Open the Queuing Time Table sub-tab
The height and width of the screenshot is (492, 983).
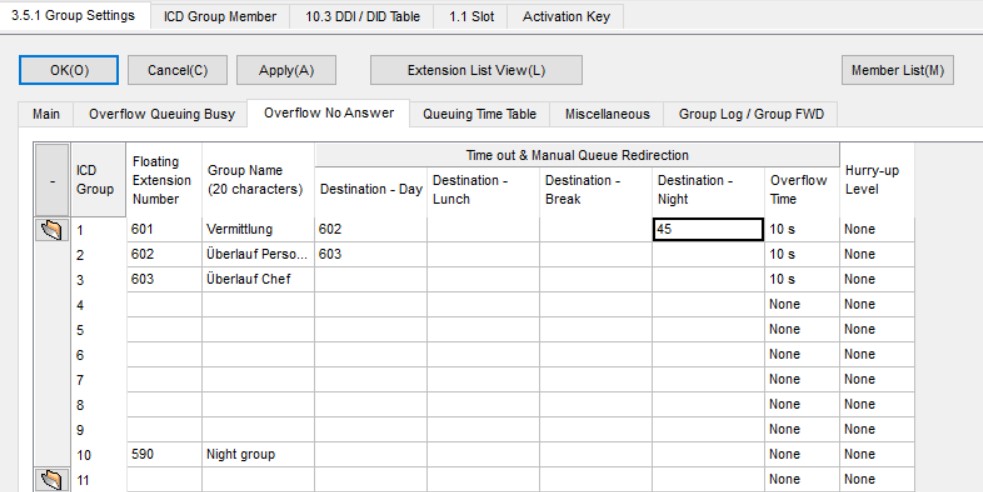[x=480, y=114]
